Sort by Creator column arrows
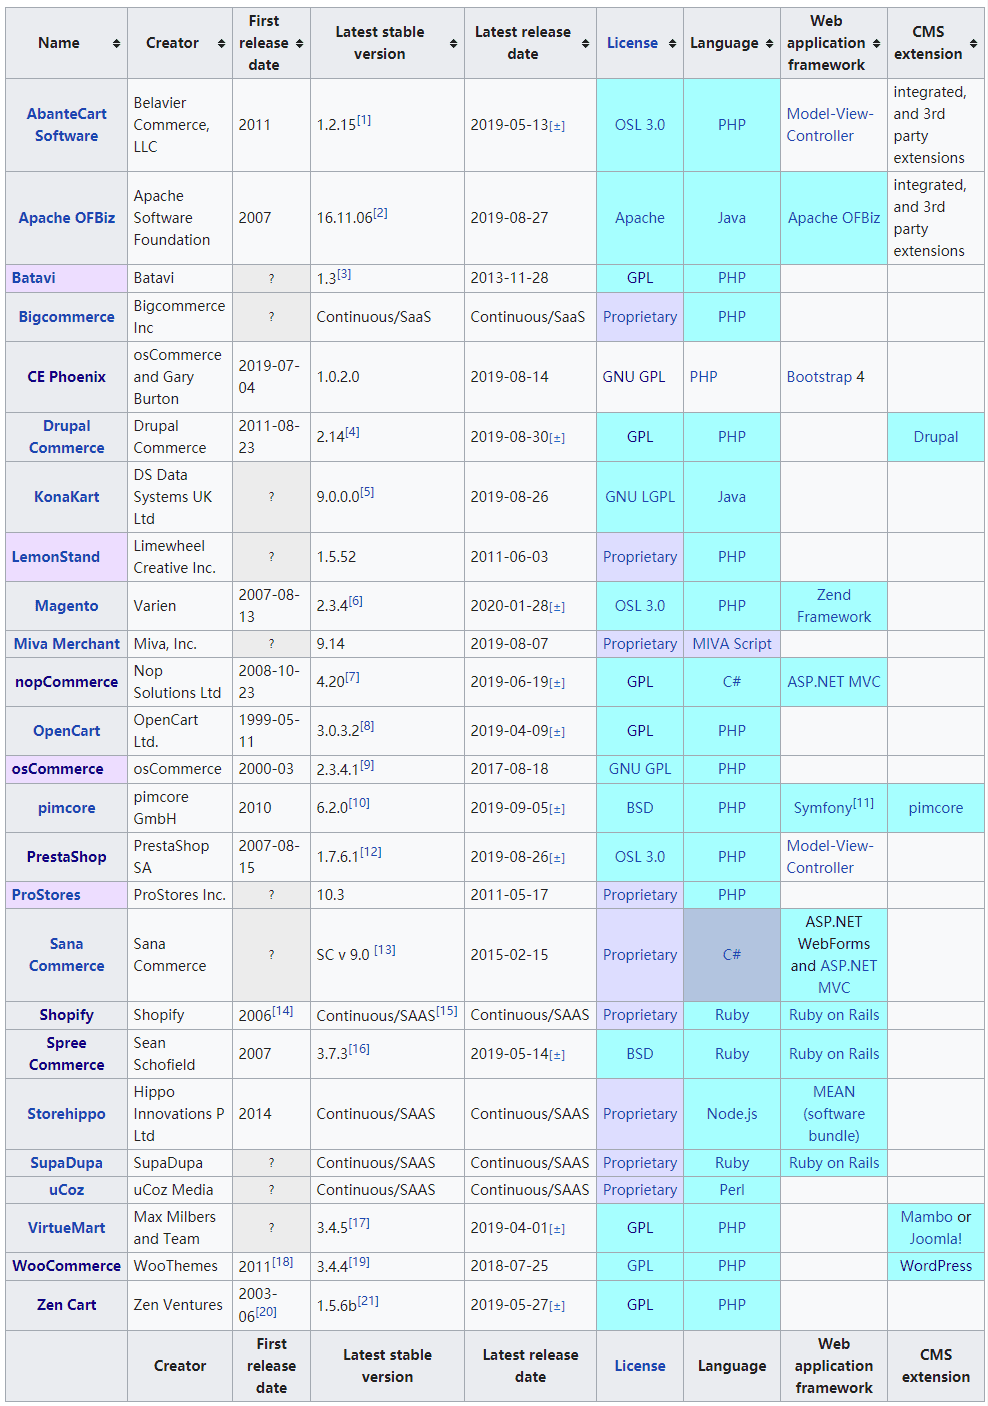Image resolution: width=988 pixels, height=1406 pixels. pos(221,44)
